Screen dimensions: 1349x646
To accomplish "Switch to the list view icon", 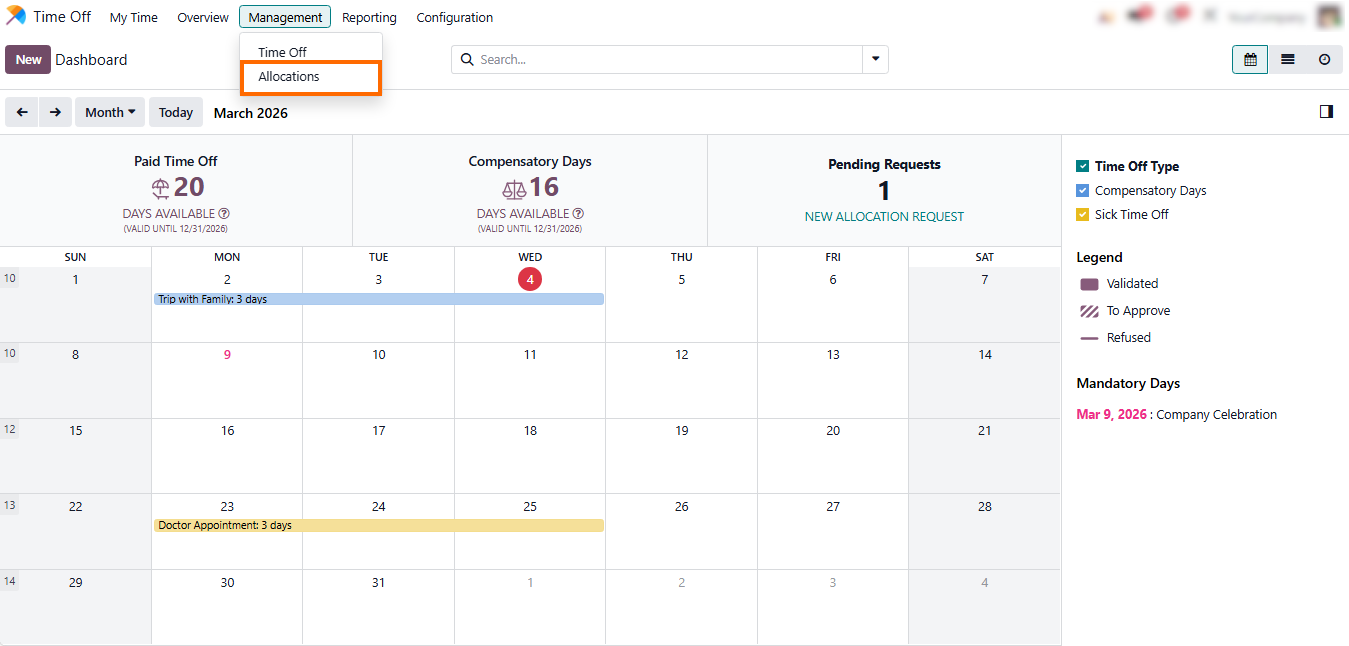I will 1288,60.
